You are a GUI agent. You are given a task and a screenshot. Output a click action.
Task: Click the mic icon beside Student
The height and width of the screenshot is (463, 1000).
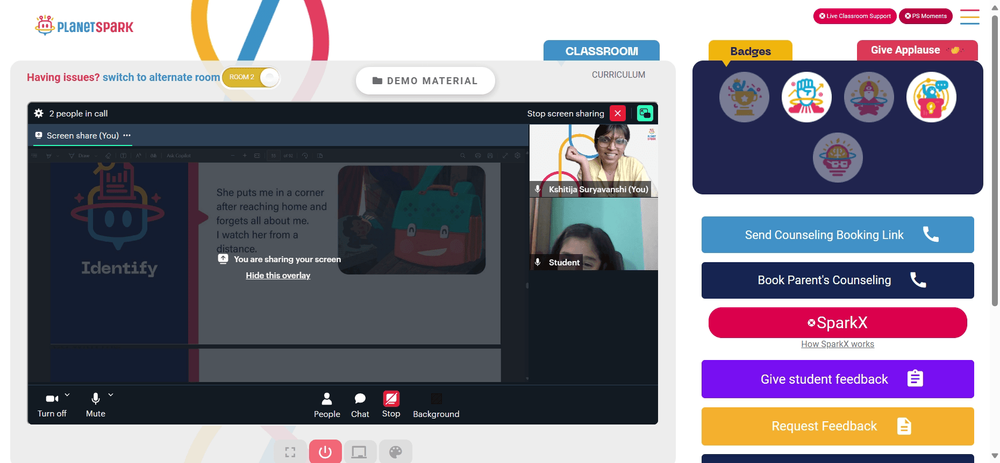click(538, 262)
